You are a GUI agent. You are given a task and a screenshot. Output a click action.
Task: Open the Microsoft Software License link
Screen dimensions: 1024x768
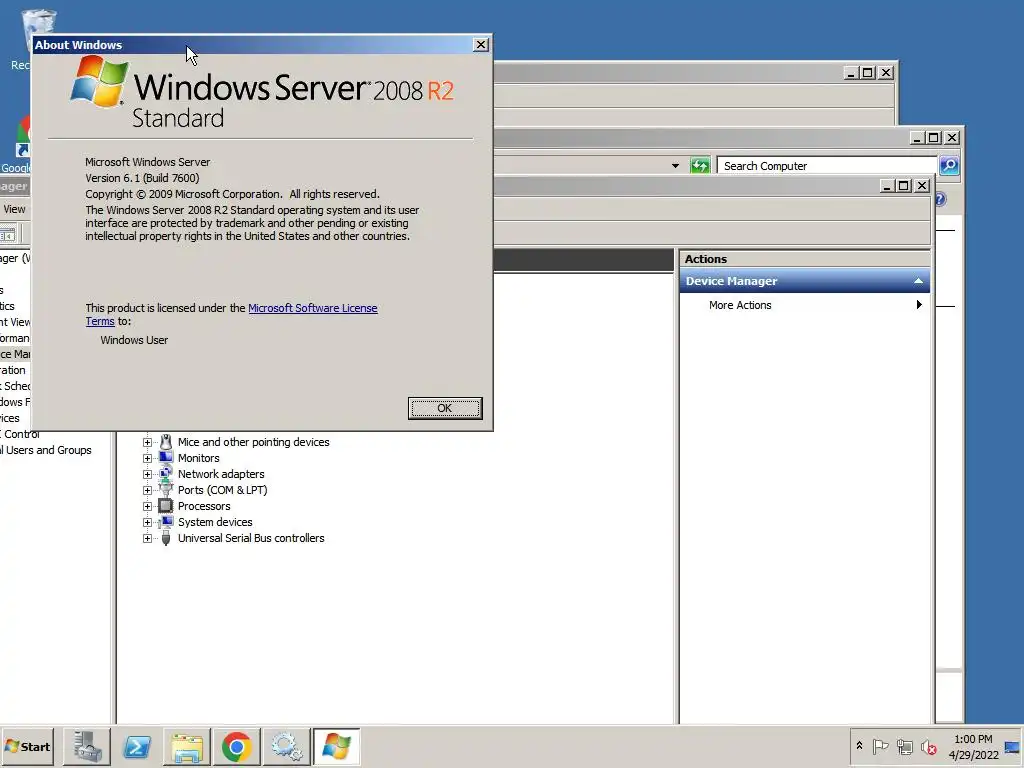point(312,308)
